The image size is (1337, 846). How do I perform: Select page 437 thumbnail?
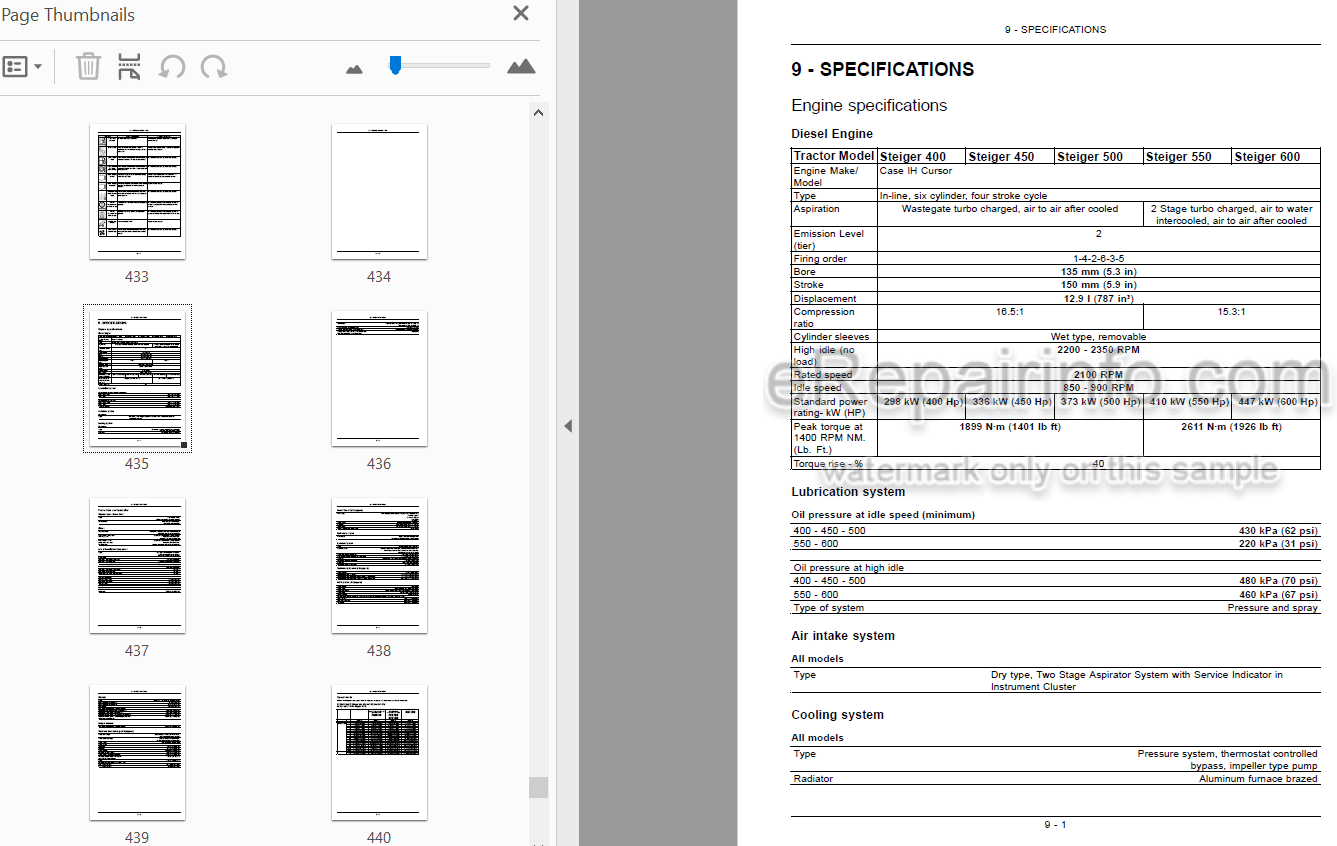tap(137, 566)
